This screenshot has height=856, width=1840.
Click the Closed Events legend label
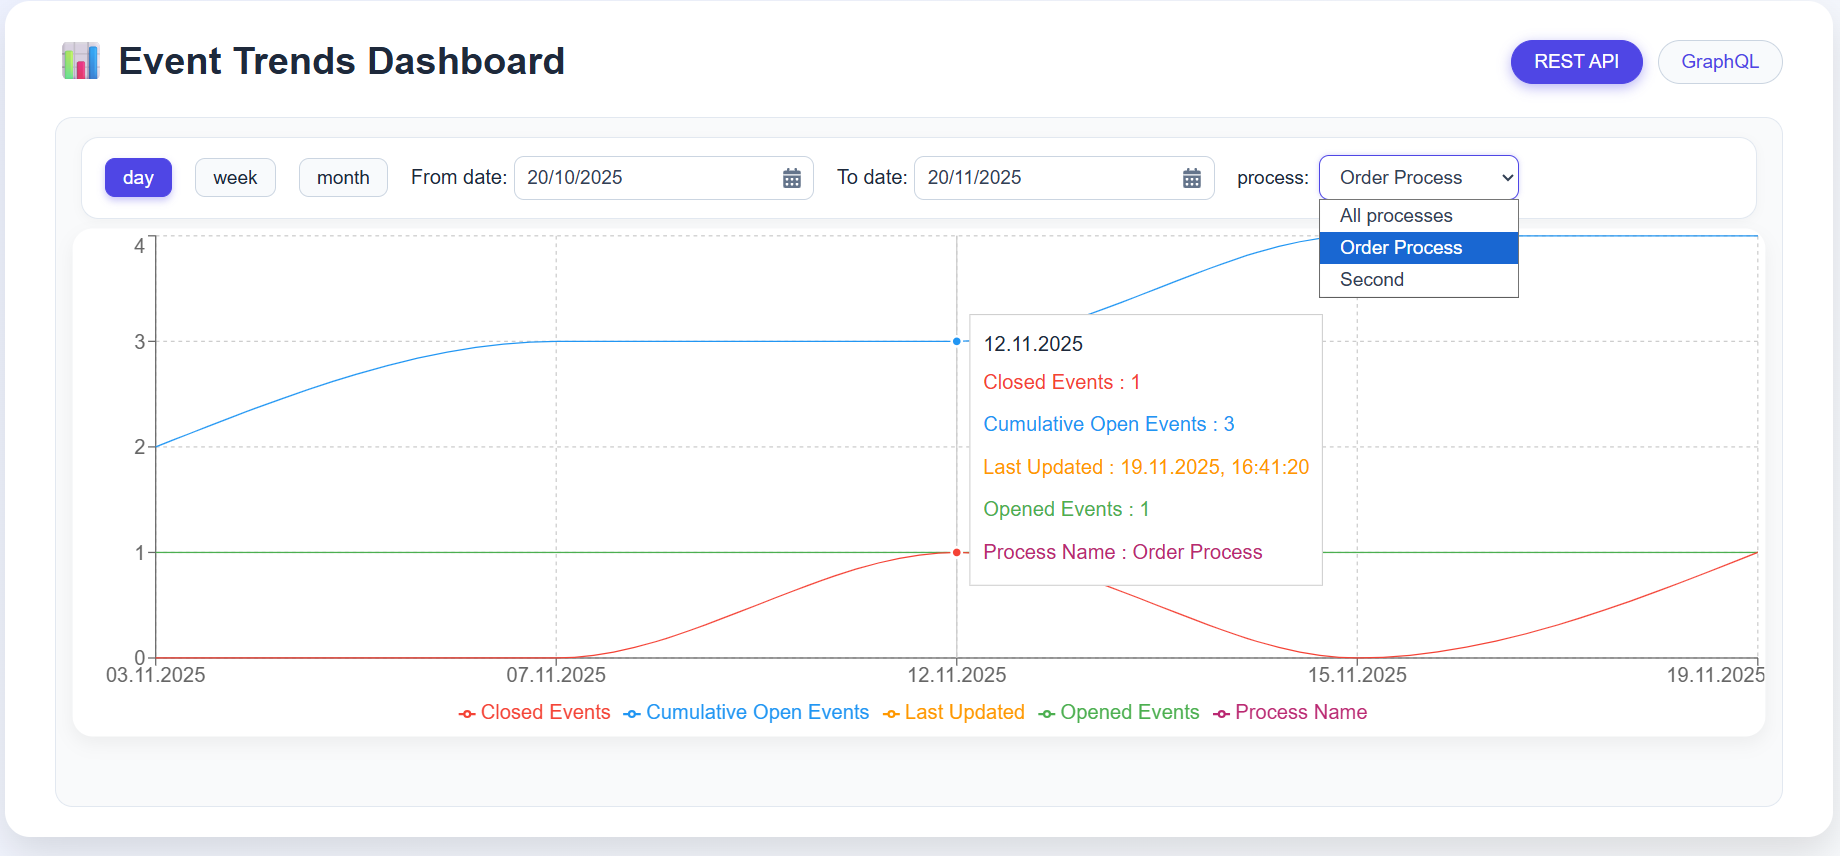pyautogui.click(x=545, y=713)
